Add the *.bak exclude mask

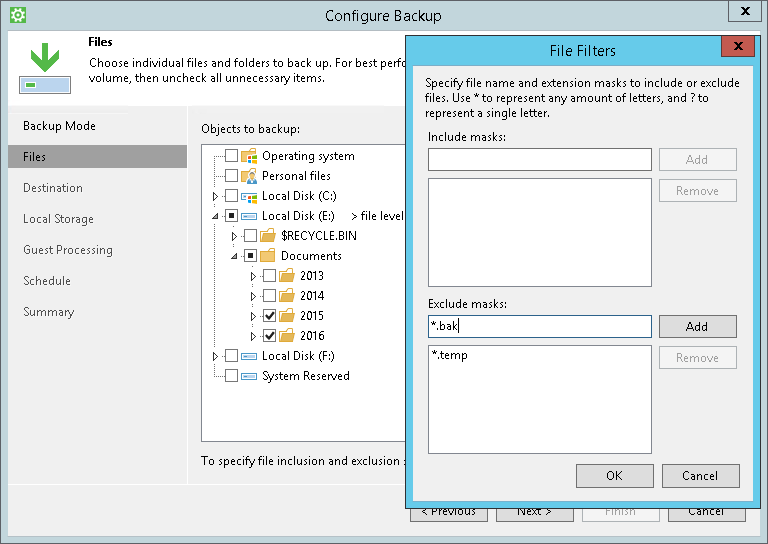(697, 326)
